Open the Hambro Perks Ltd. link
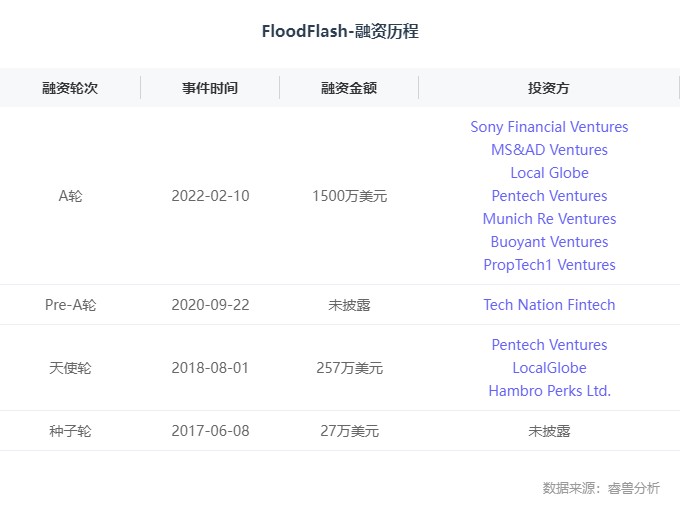Screen dimensions: 680x524 [x=549, y=391]
